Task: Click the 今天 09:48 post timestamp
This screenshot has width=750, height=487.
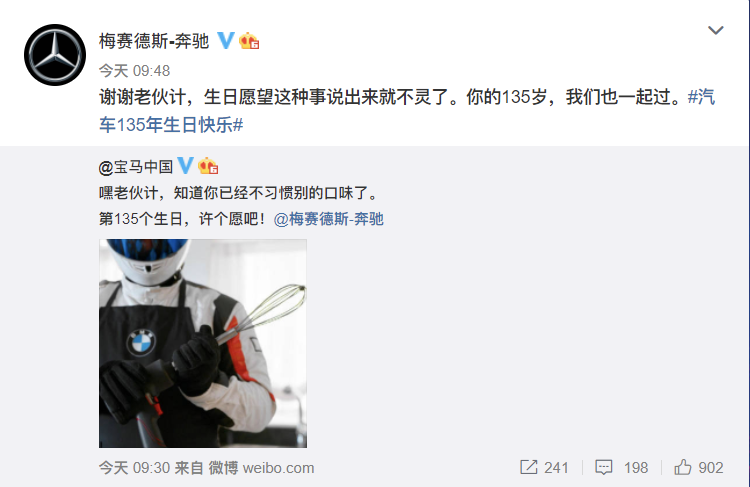Action: (134, 71)
